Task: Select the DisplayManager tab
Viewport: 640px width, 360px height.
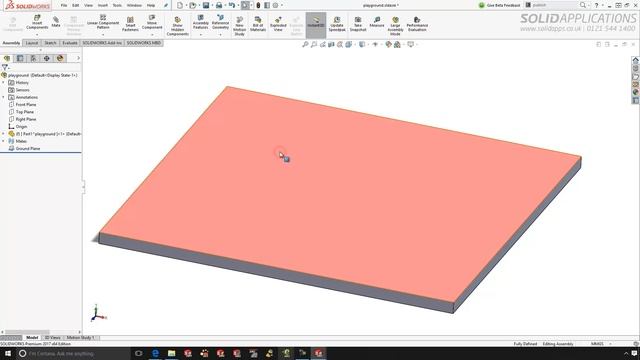Action: pos(60,58)
